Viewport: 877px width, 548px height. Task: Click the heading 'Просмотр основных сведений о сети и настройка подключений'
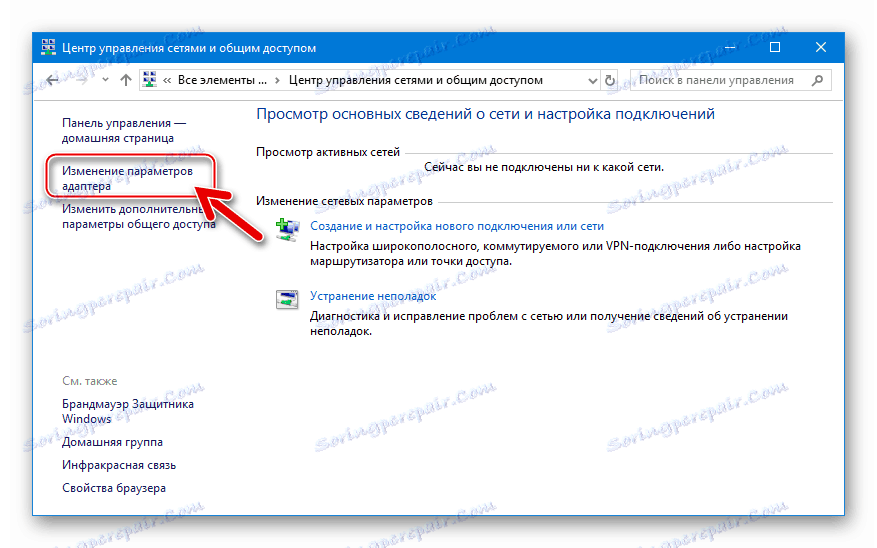click(485, 114)
